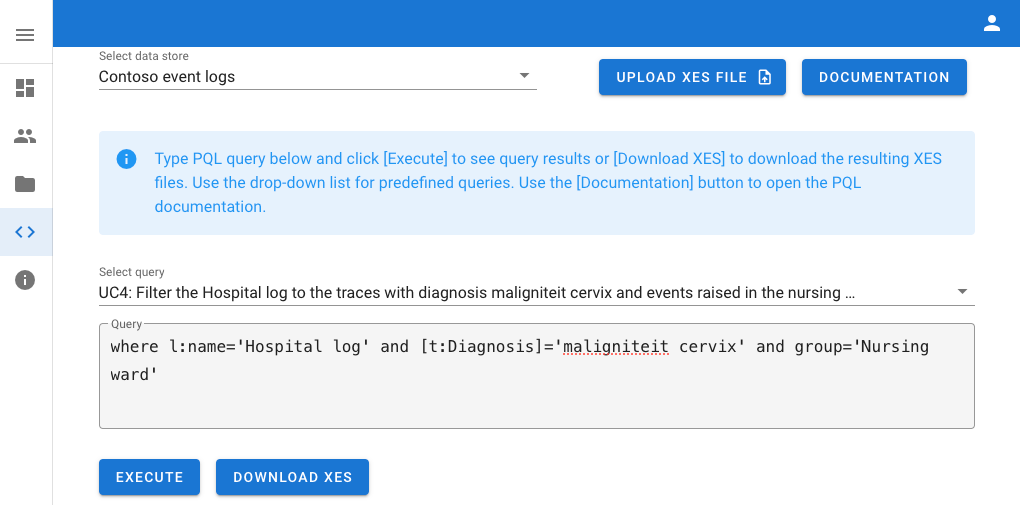Click the info icon in the blue banner

126,159
